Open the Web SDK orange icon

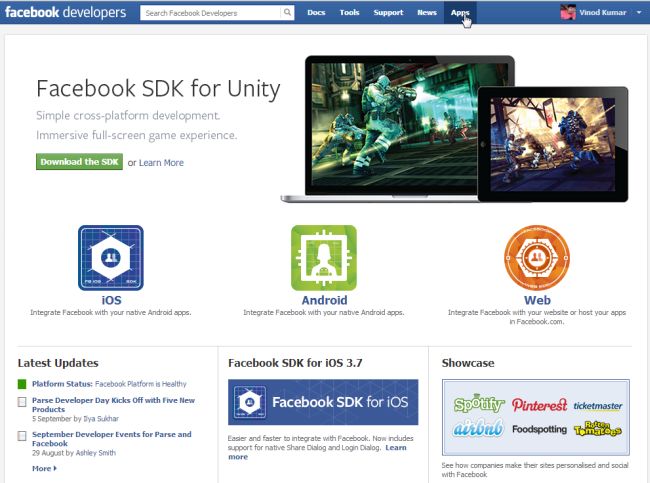point(537,258)
